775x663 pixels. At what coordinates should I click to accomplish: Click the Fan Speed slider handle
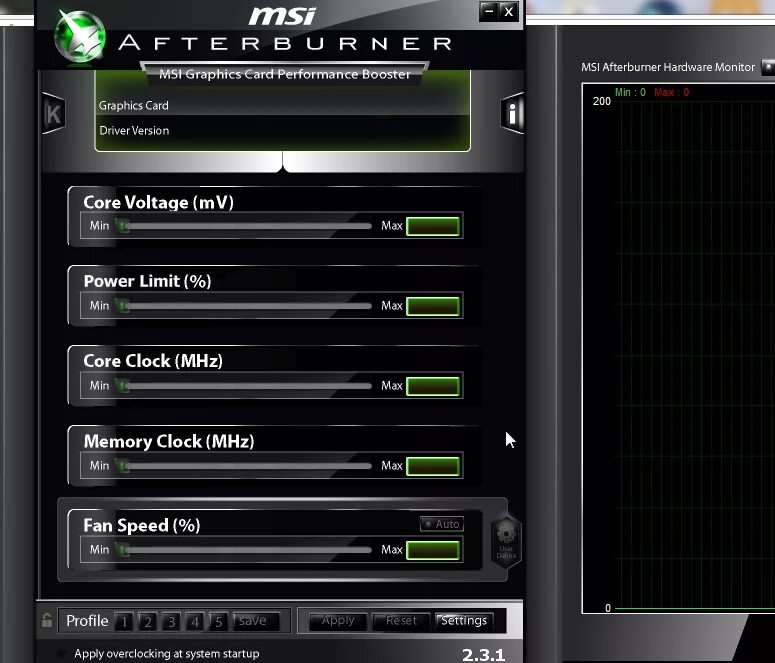point(123,550)
